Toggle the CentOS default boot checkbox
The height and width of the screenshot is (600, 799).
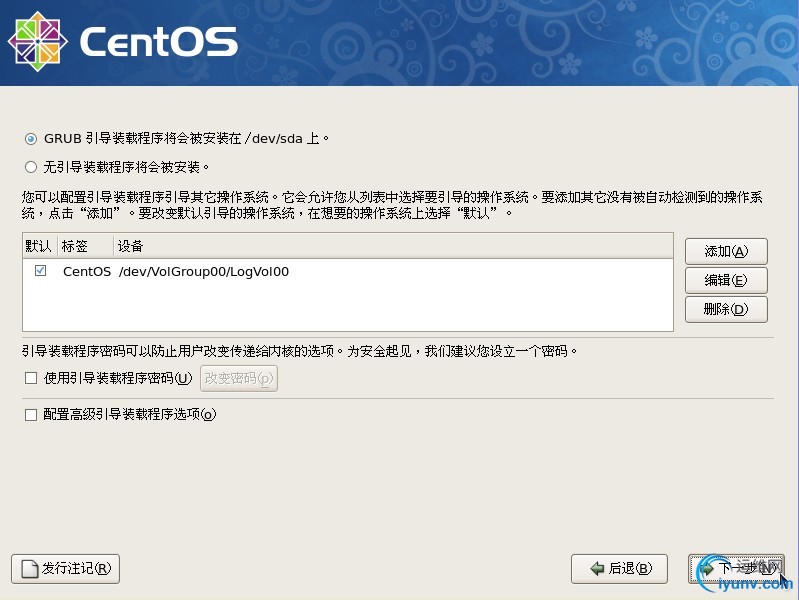[41, 271]
